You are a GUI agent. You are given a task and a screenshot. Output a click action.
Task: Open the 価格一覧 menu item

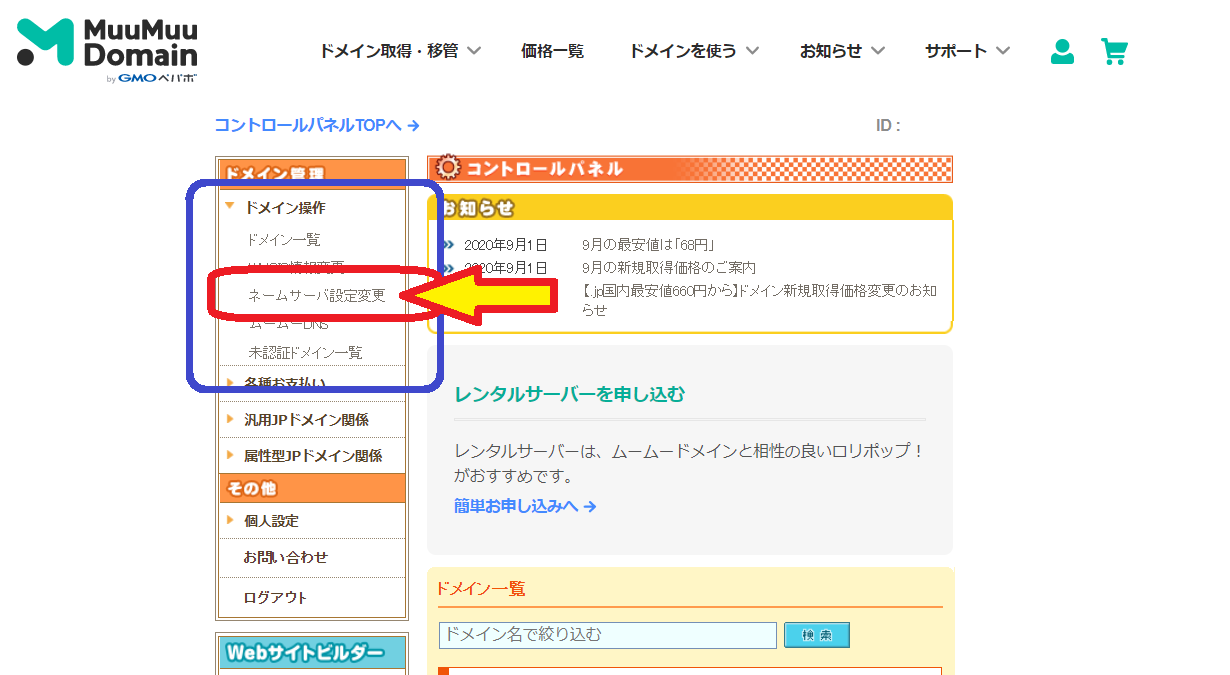(552, 51)
